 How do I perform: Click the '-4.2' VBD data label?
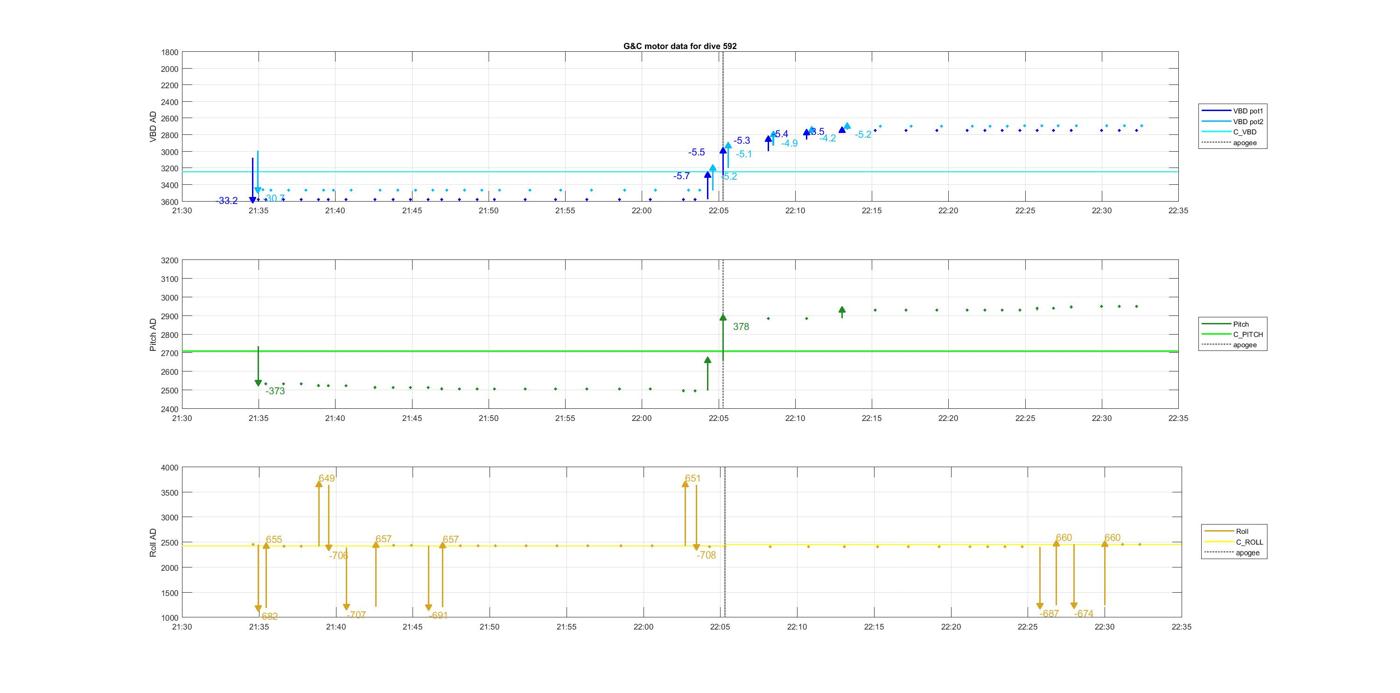pyautogui.click(x=828, y=138)
